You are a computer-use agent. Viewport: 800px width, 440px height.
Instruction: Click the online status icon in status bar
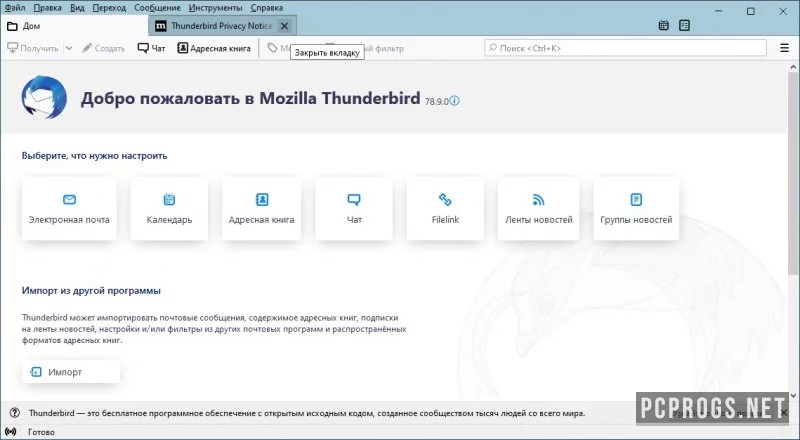pyautogui.click(x=11, y=432)
